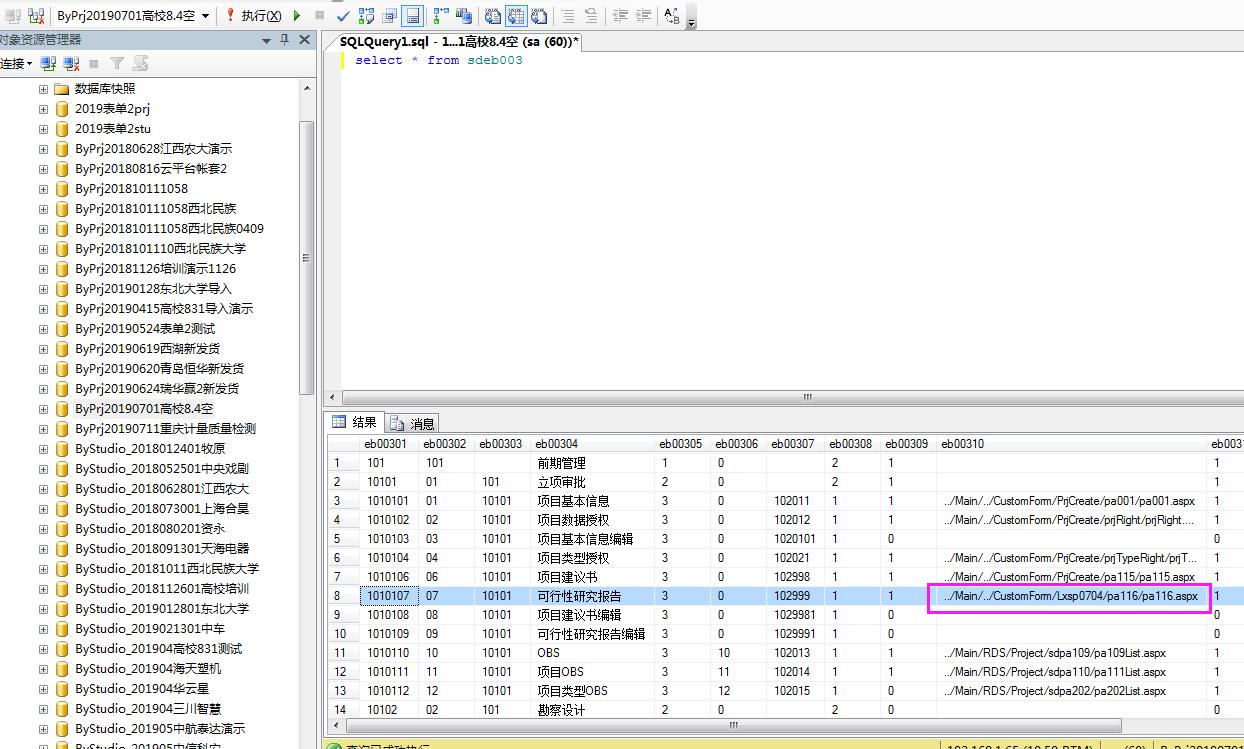Select database ByStudio_2019021301中车 in tree
The height and width of the screenshot is (749, 1244).
click(x=149, y=629)
